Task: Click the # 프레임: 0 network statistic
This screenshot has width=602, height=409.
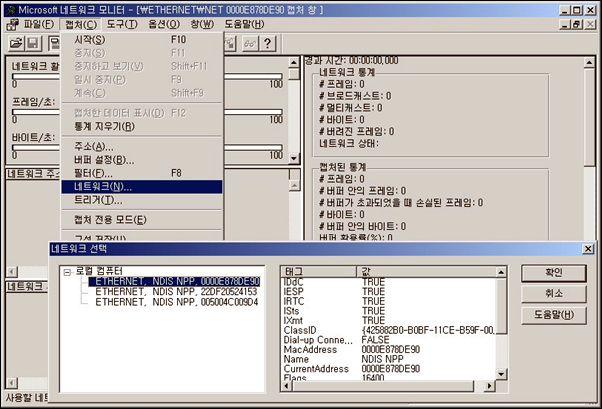Action: pos(342,84)
